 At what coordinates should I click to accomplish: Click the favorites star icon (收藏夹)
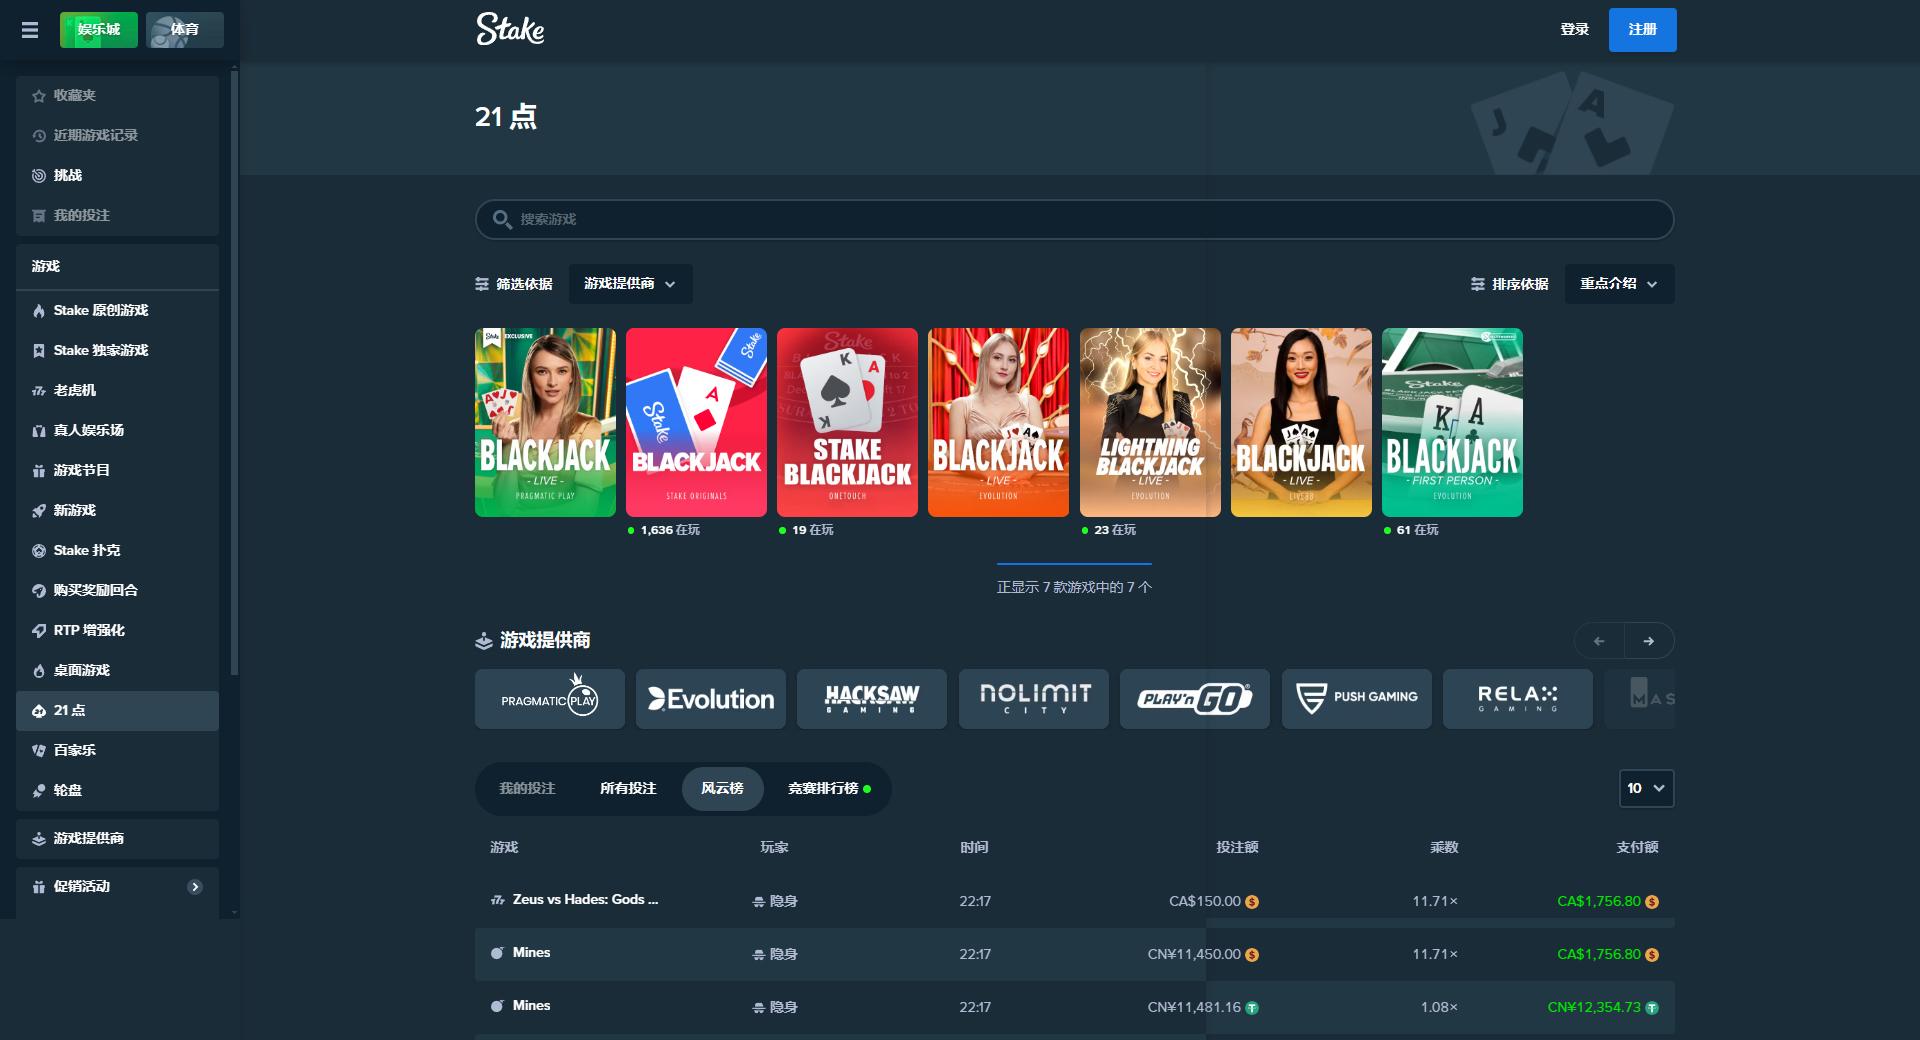tap(39, 96)
